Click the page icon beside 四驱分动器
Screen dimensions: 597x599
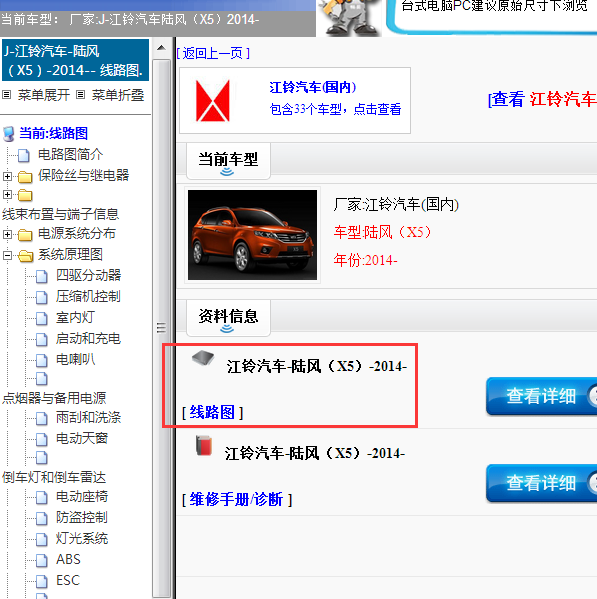(x=42, y=277)
